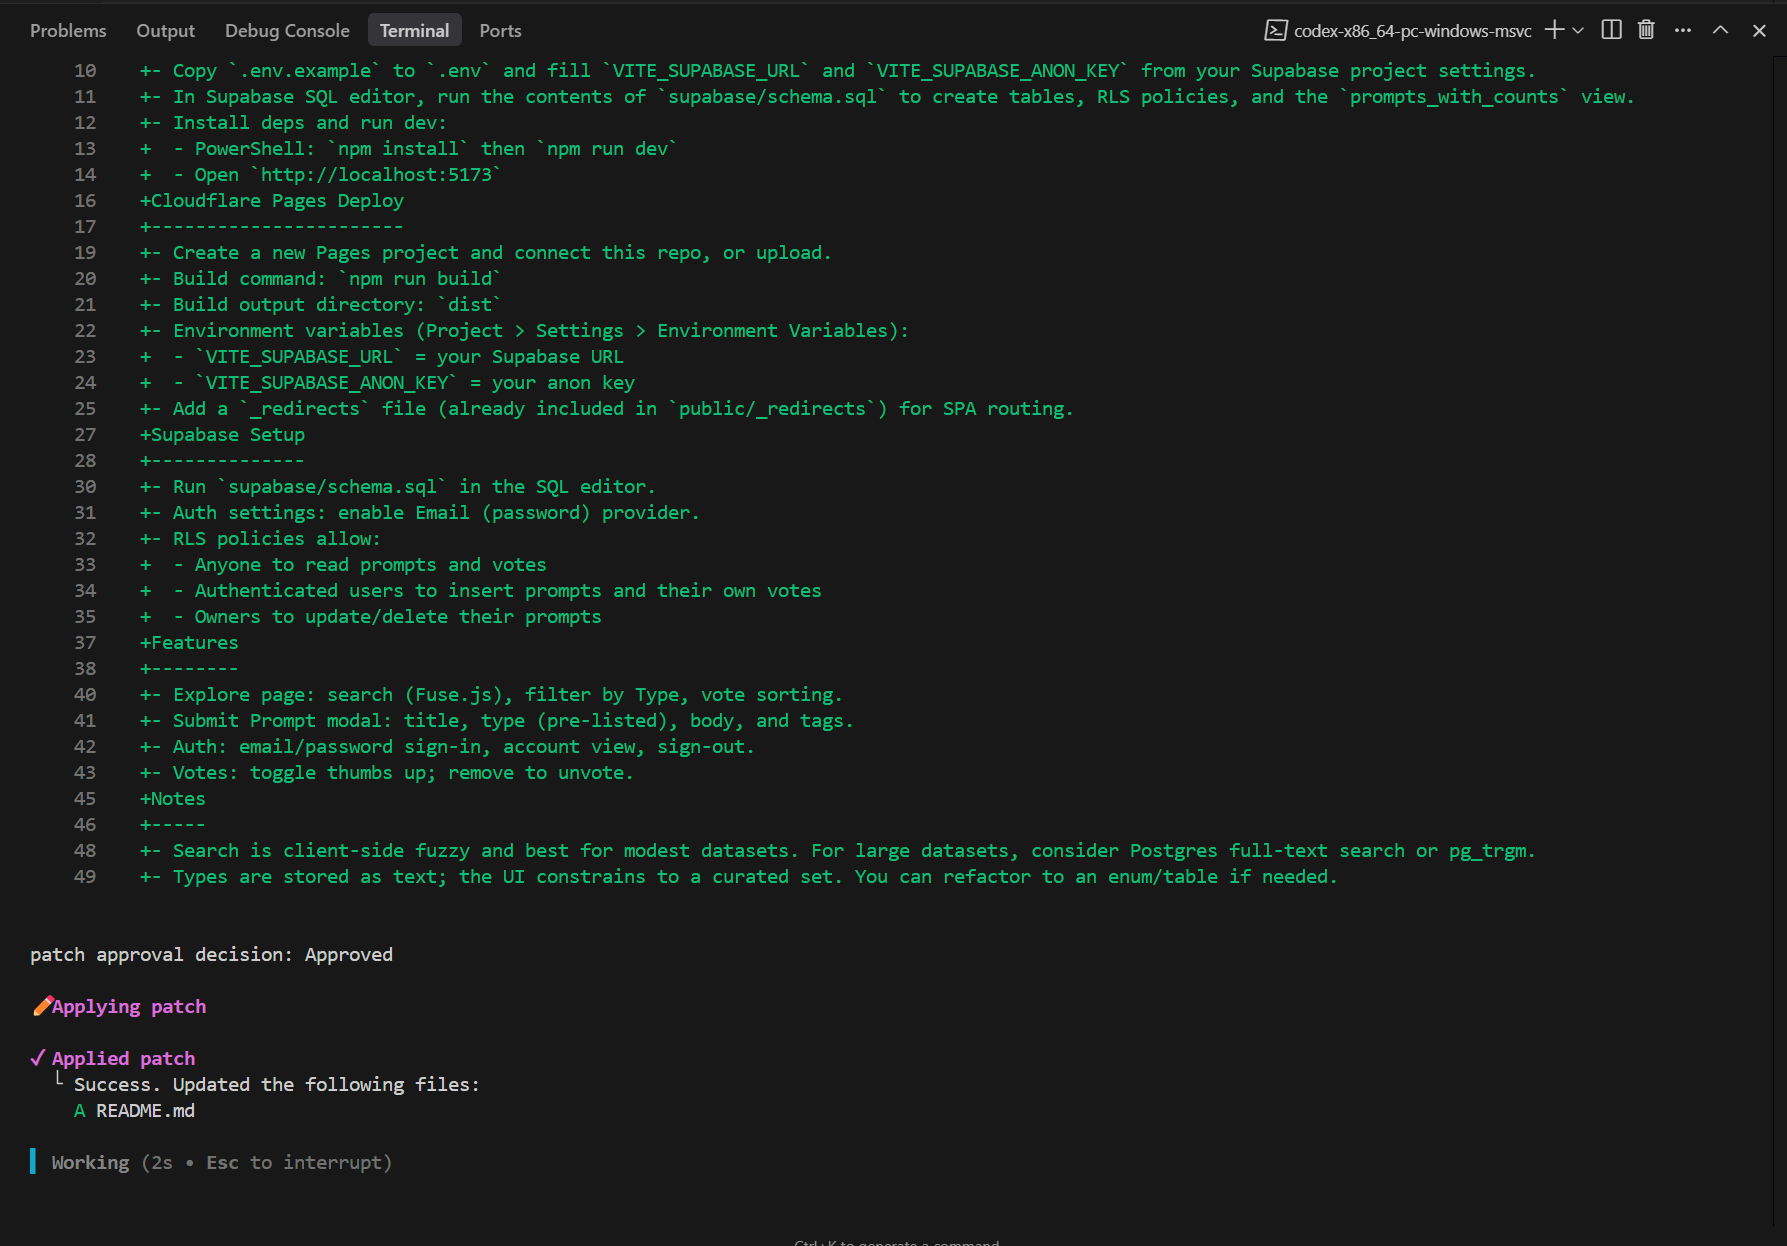Image resolution: width=1787 pixels, height=1246 pixels.
Task: Open the Output tab
Action: [x=165, y=30]
